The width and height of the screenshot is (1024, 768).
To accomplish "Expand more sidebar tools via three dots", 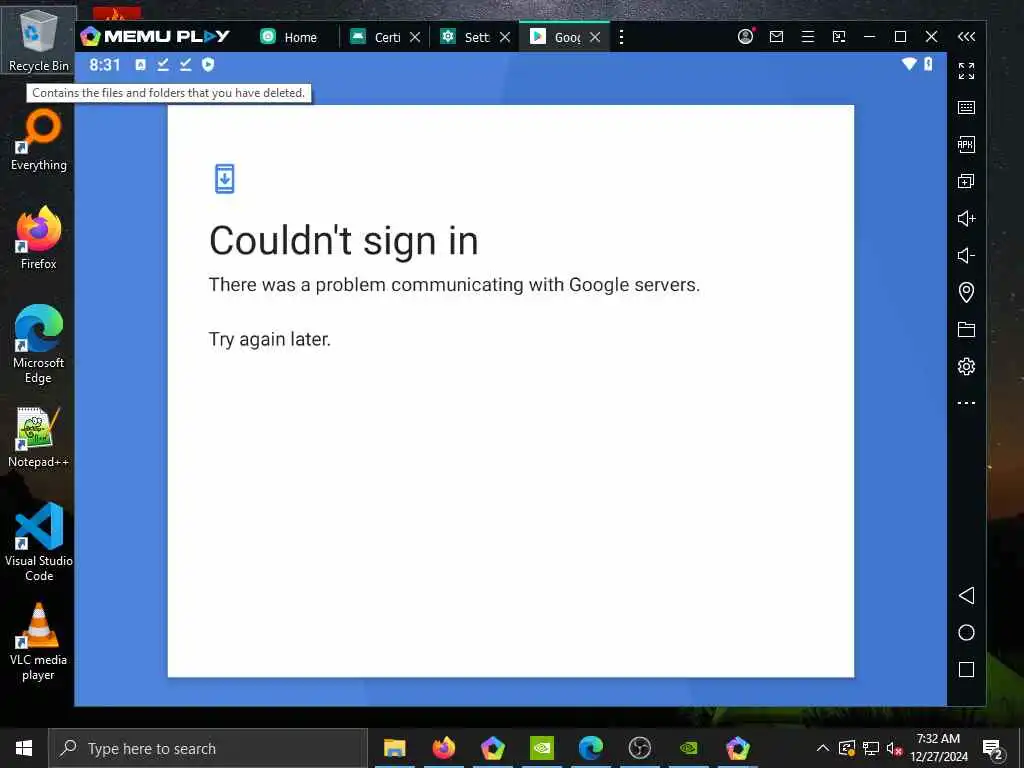I will coord(966,403).
